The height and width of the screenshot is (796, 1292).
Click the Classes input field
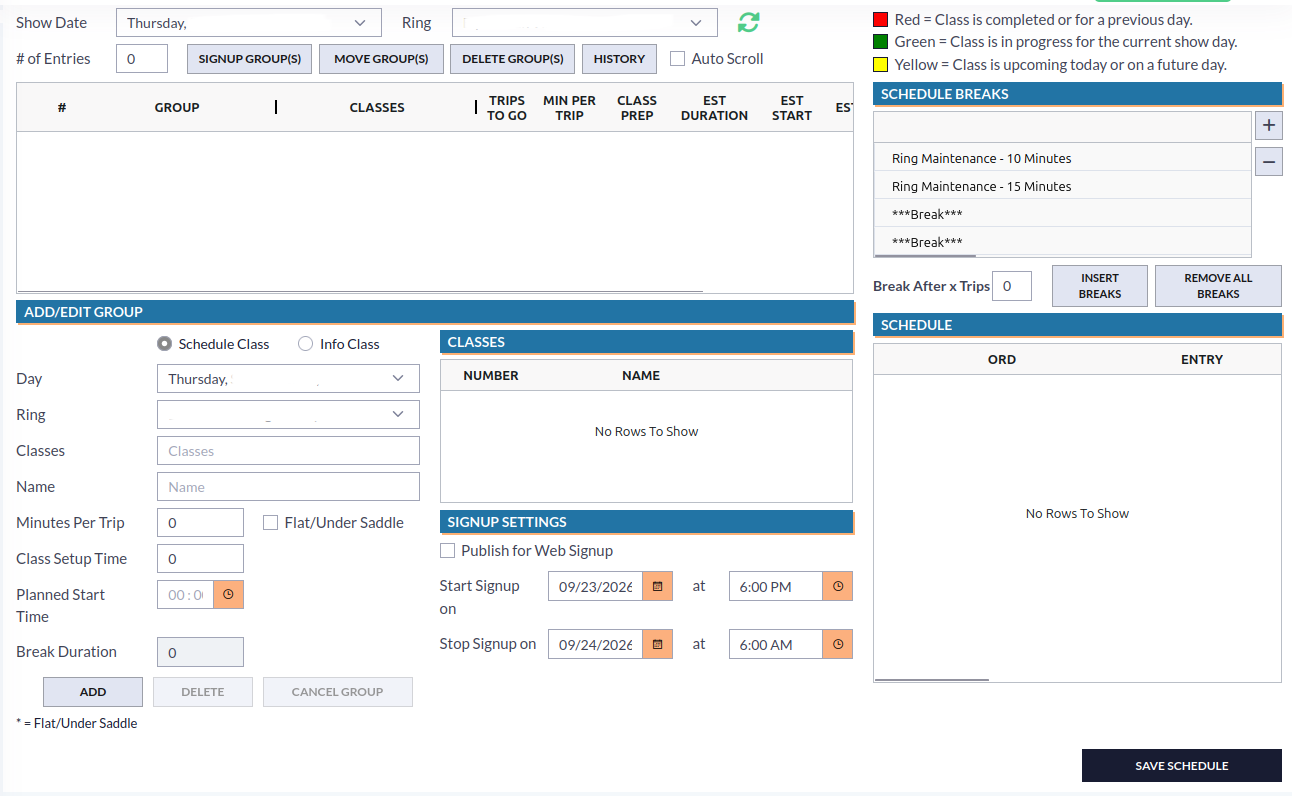pos(288,451)
